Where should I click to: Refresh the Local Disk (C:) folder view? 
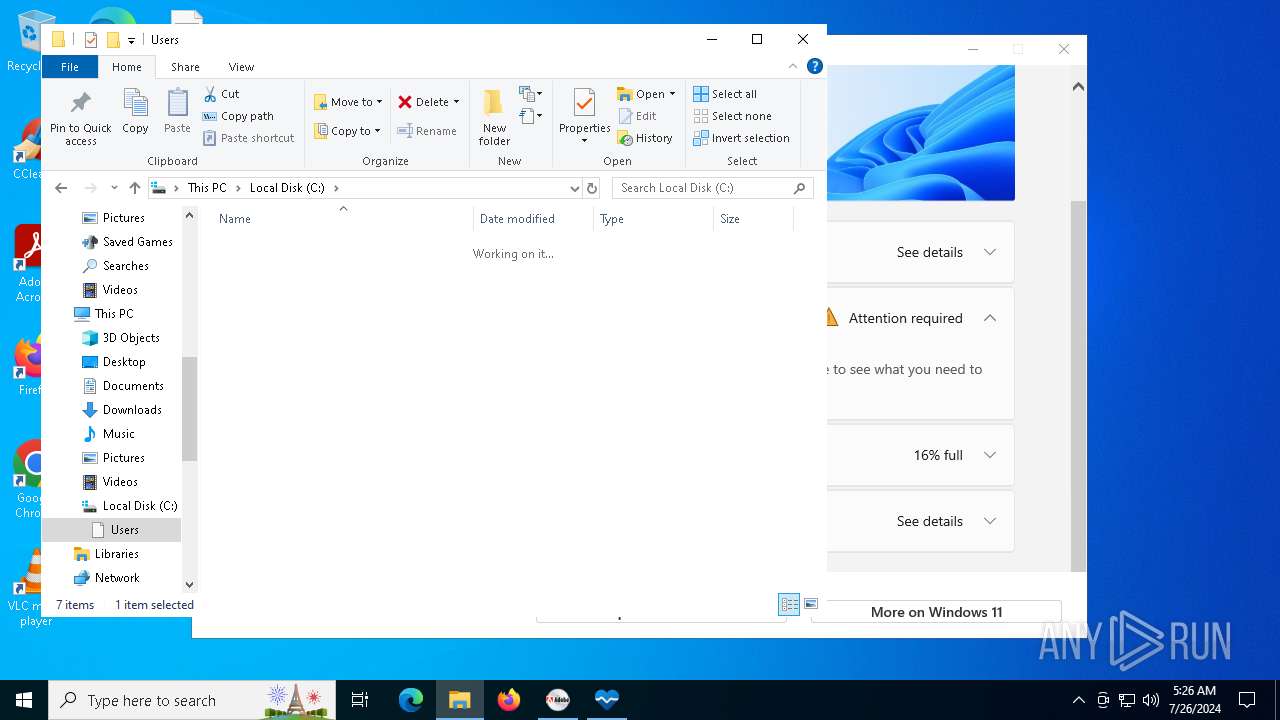tap(592, 188)
